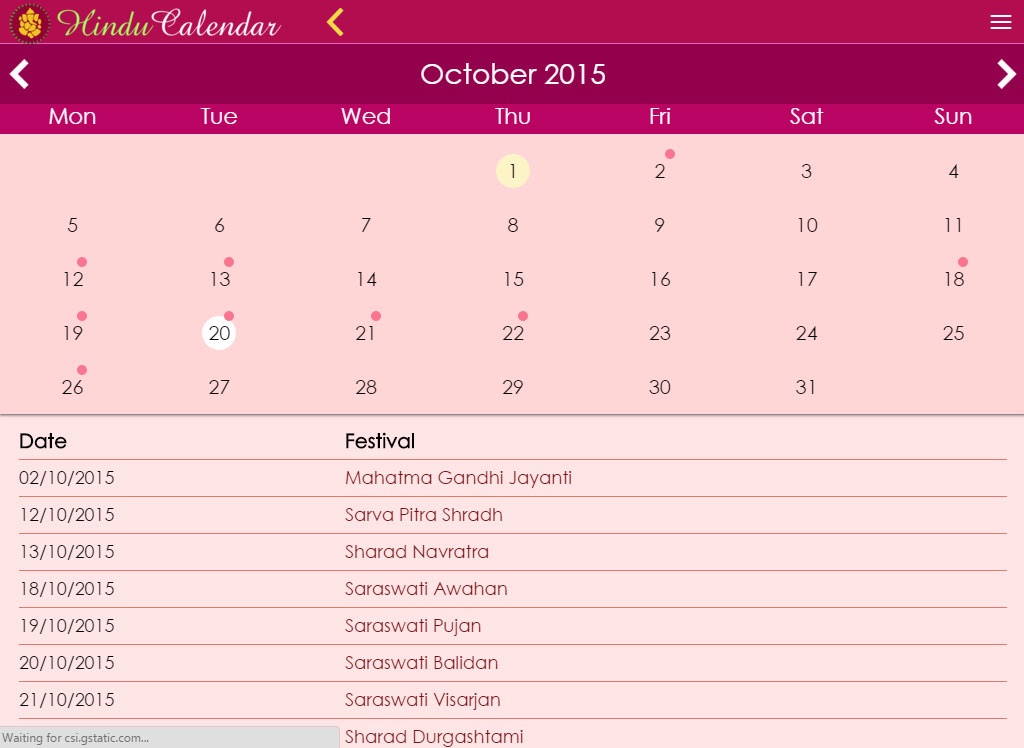The height and width of the screenshot is (748, 1024).
Task: Click the 20/10/2015 date cell
Action: tap(67, 663)
